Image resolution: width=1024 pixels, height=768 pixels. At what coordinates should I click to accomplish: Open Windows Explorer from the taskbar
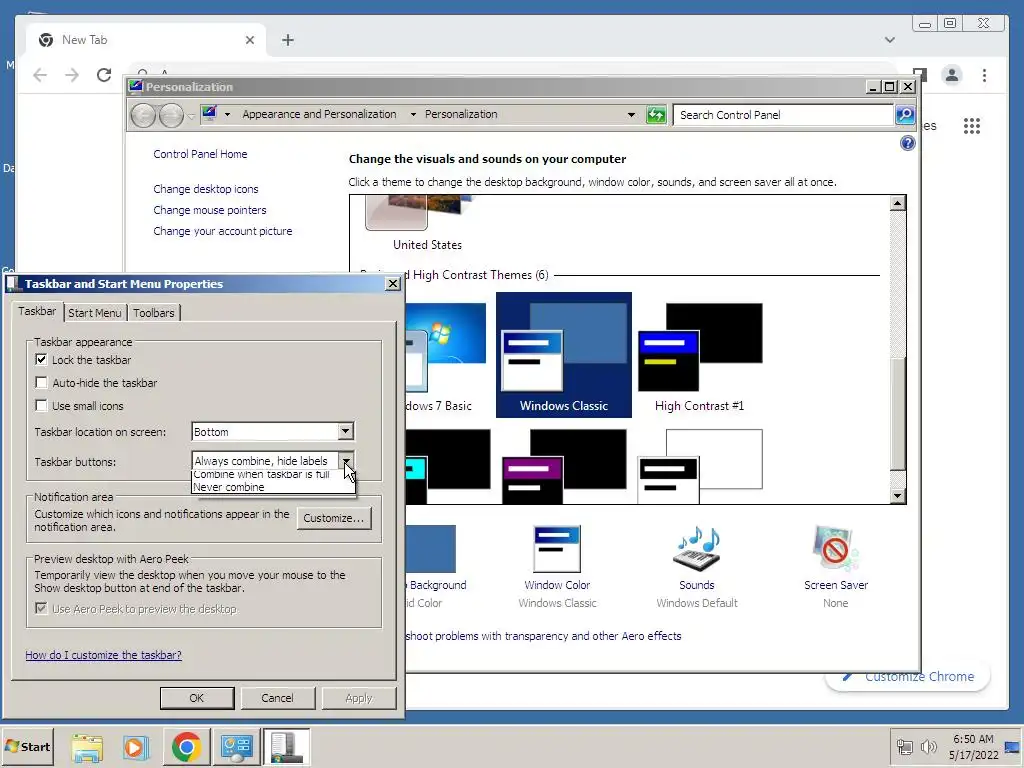(x=87, y=747)
